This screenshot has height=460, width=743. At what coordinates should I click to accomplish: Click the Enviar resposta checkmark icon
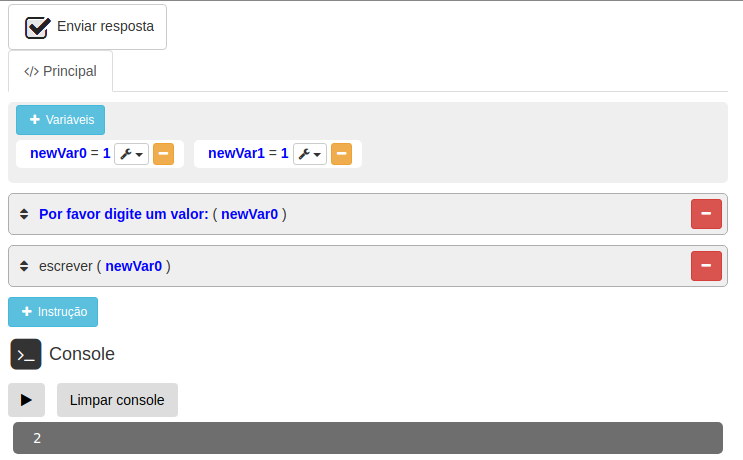[38, 27]
